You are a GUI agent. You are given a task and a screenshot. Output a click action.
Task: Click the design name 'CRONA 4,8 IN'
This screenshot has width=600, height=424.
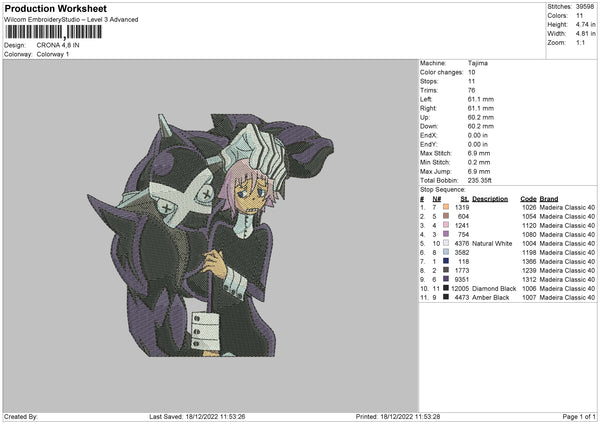coord(58,45)
